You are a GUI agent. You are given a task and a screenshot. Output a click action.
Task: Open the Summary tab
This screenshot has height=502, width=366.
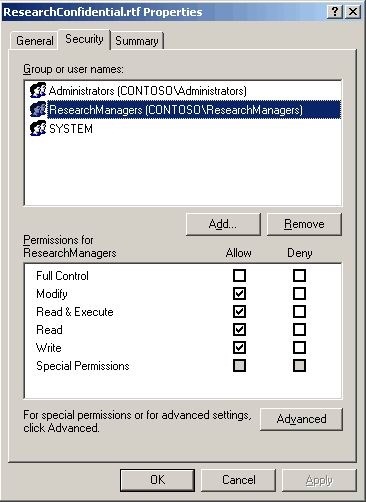pos(137,41)
